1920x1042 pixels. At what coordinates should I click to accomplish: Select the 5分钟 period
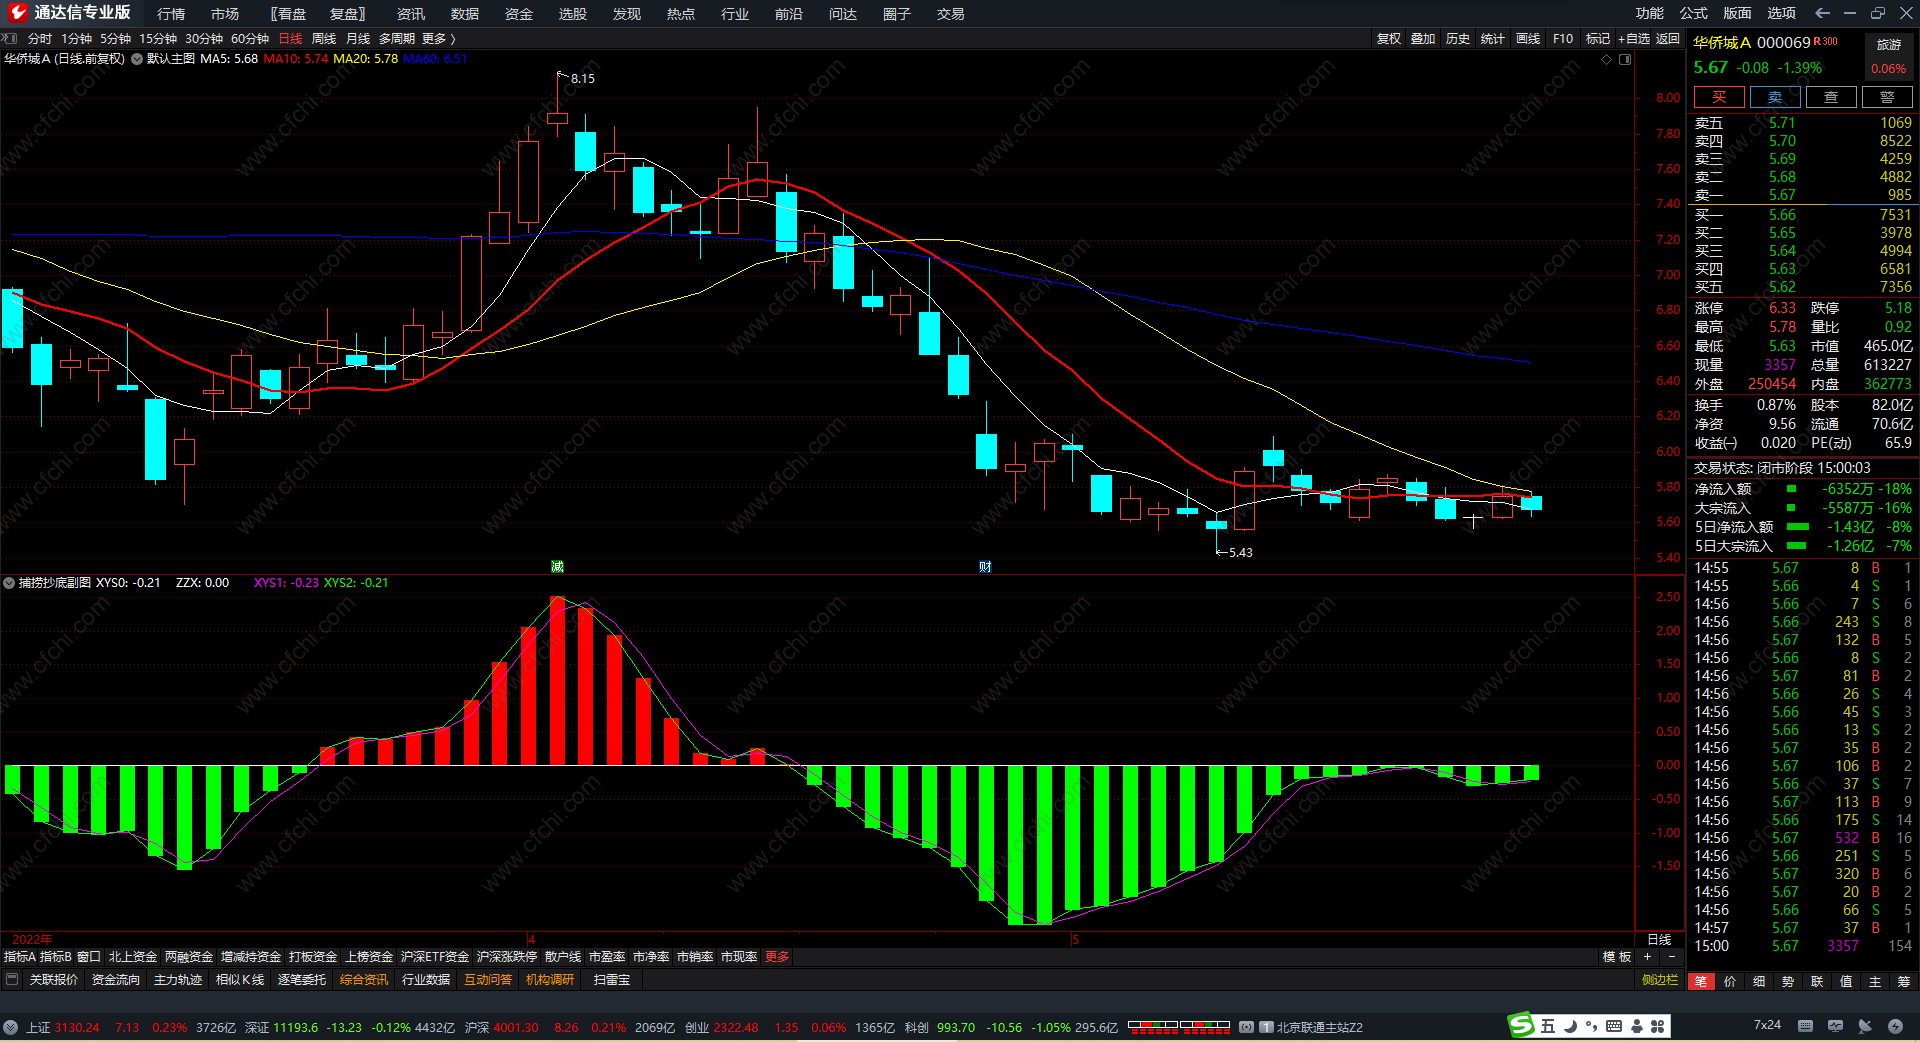coord(115,39)
